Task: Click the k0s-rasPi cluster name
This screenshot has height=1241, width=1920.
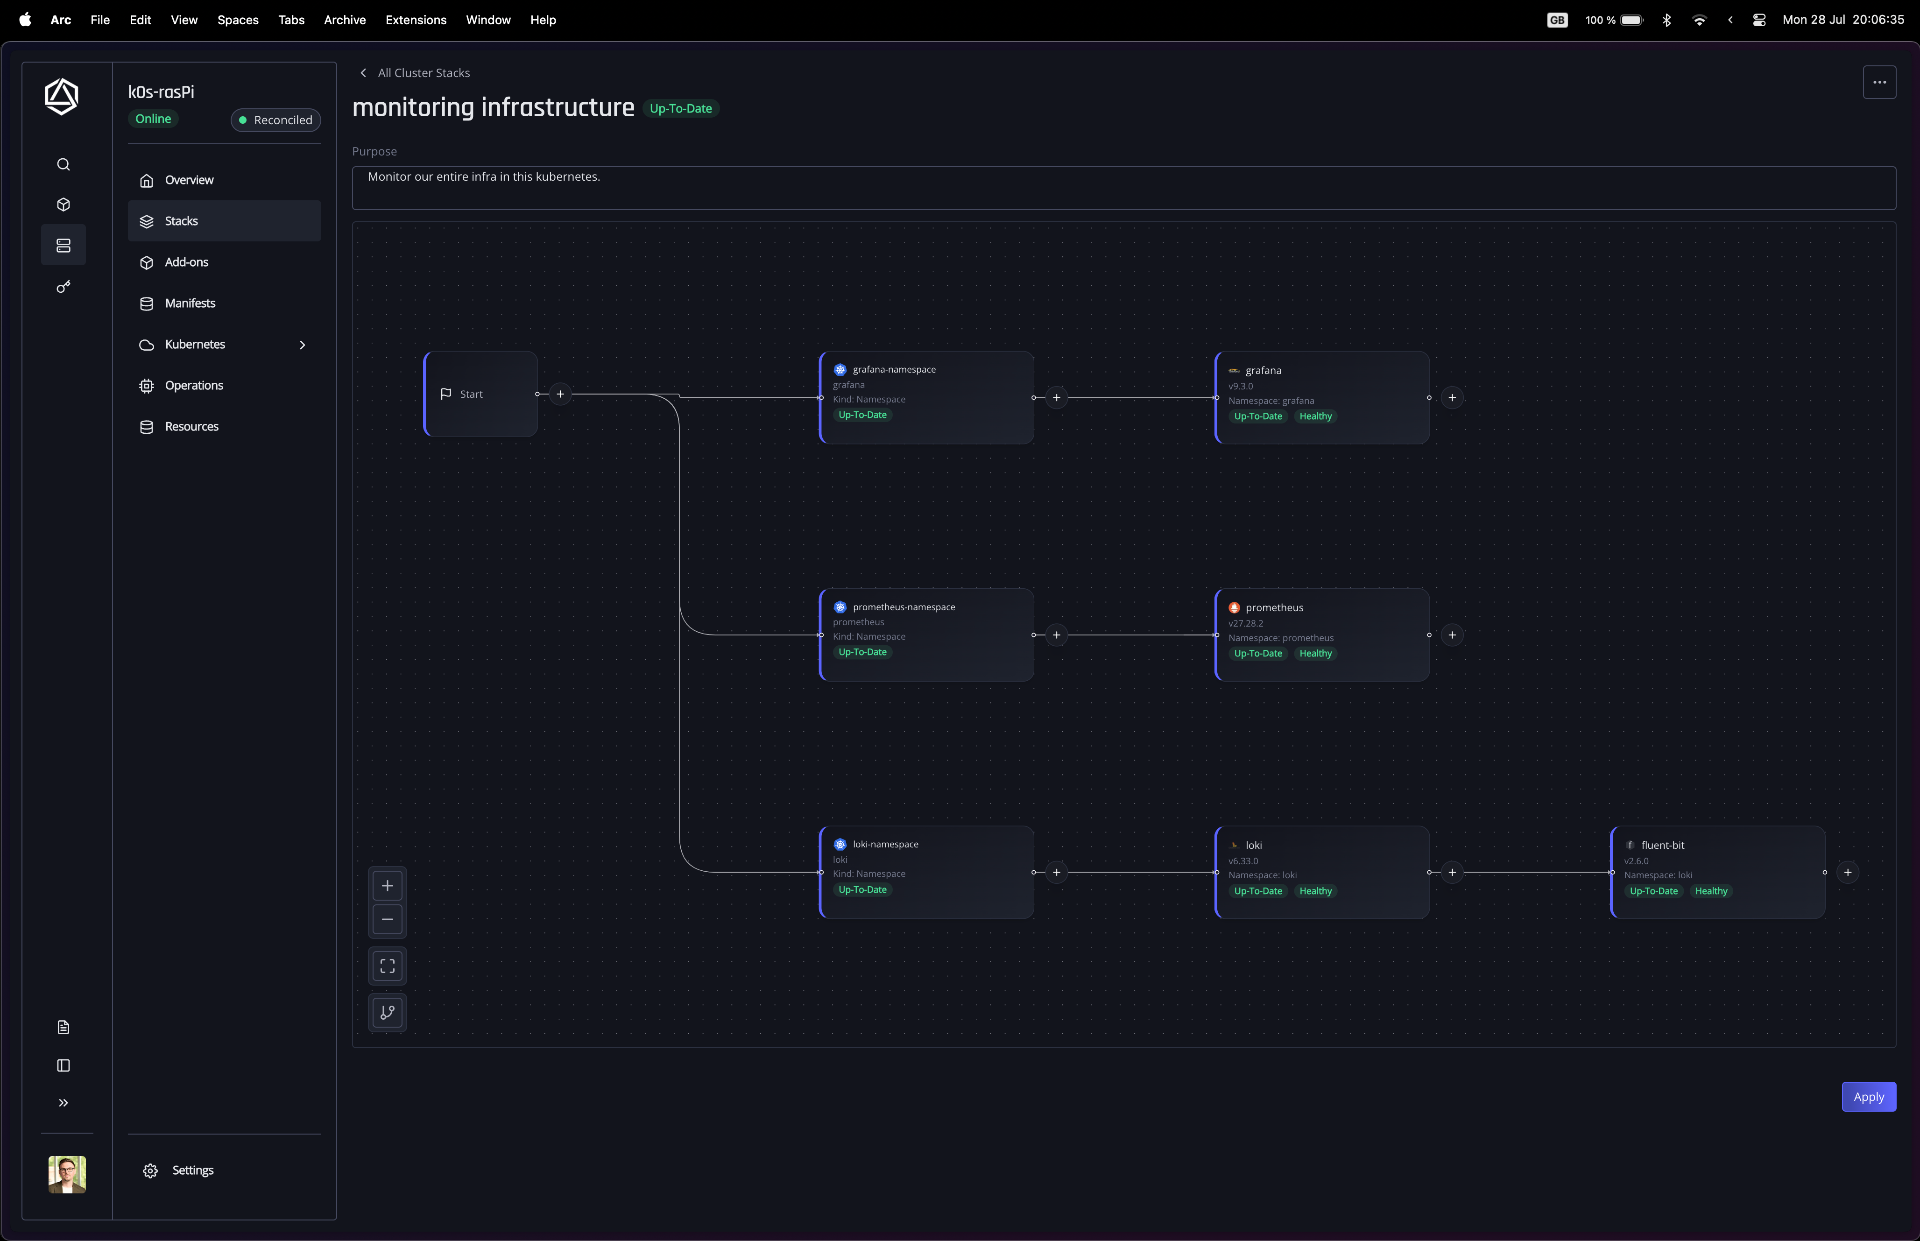Action: point(161,92)
